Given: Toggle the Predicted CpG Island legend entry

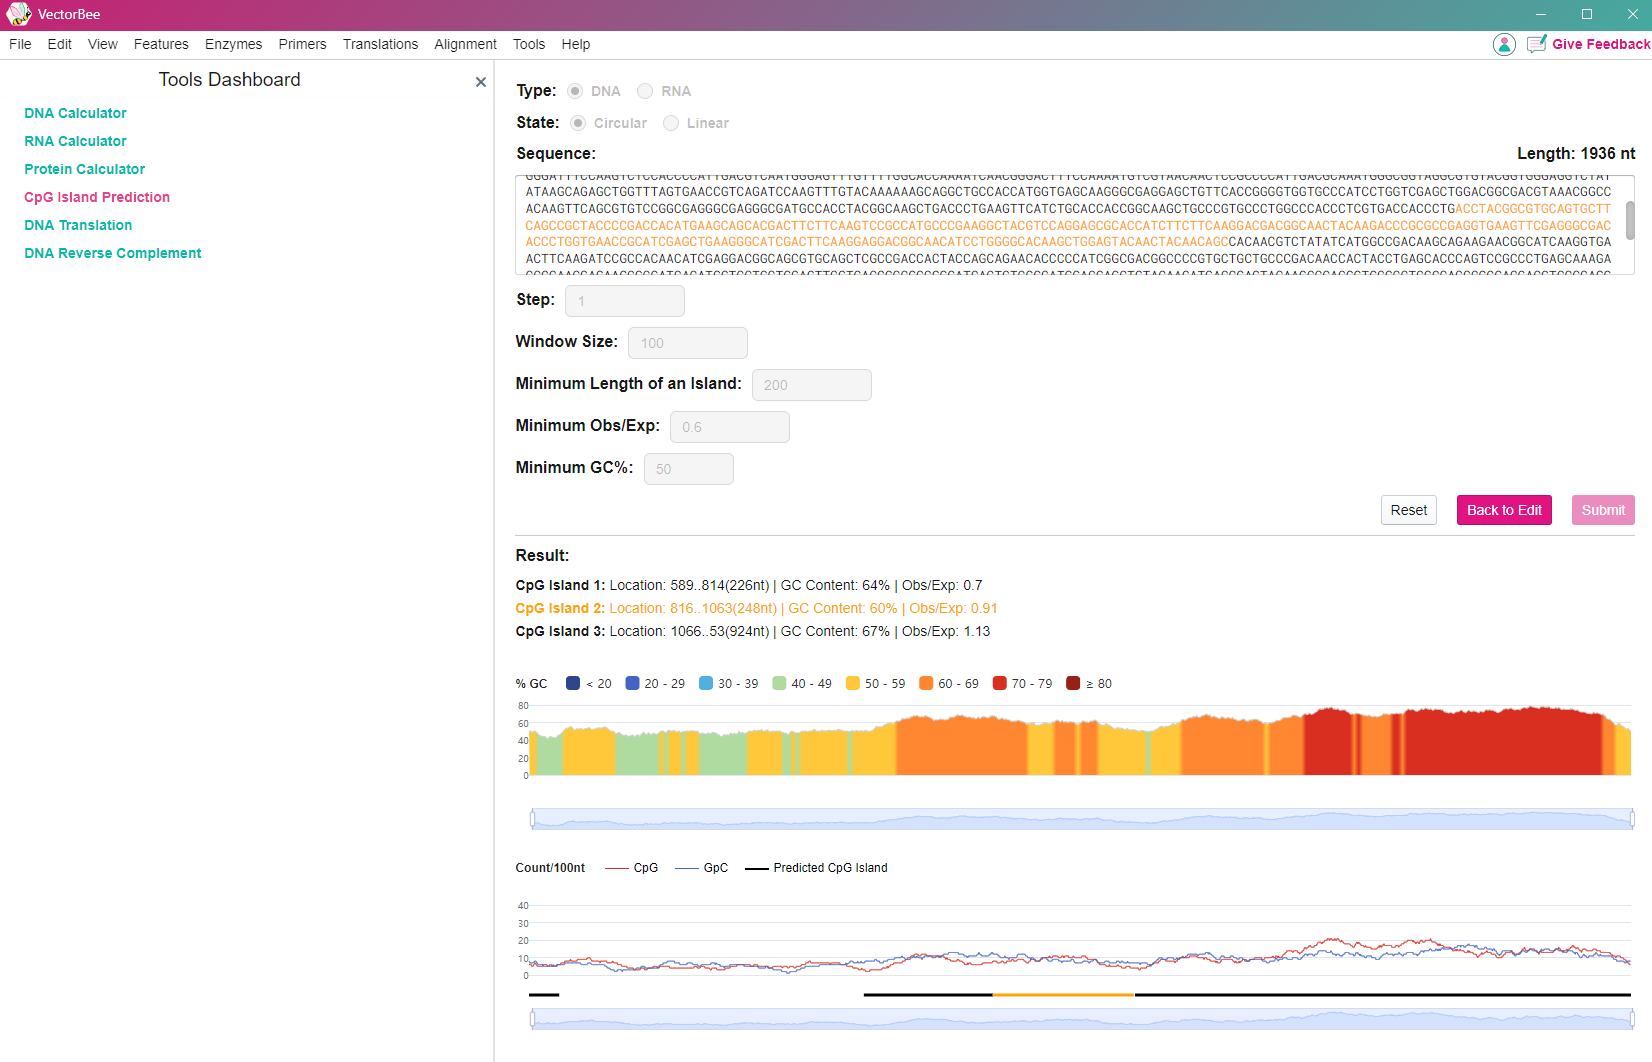Looking at the screenshot, I should [x=816, y=868].
